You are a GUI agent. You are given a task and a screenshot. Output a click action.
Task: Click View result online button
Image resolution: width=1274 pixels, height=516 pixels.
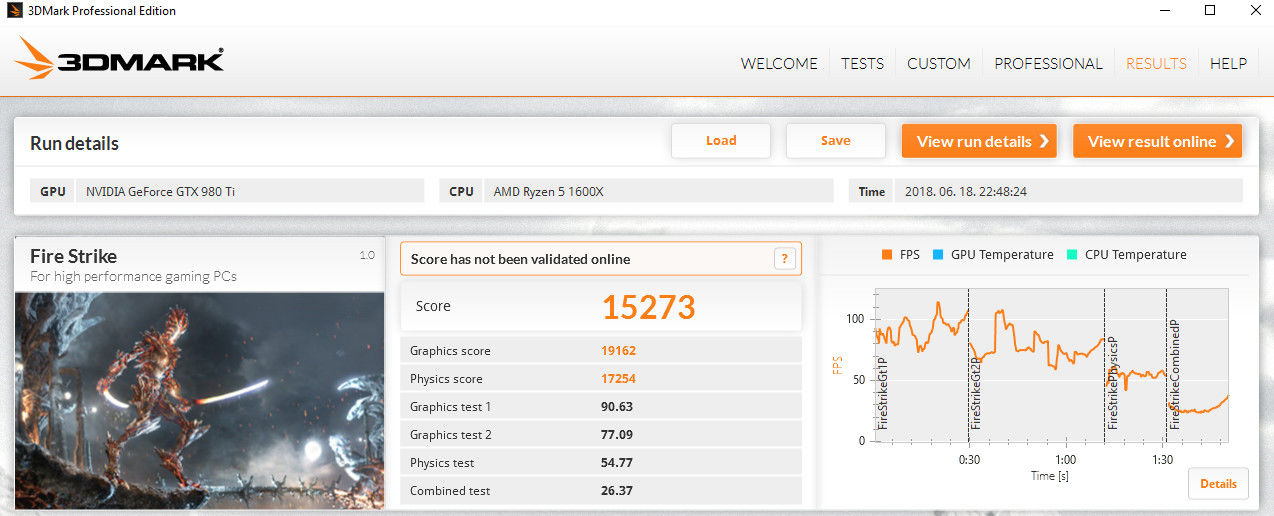point(1158,141)
